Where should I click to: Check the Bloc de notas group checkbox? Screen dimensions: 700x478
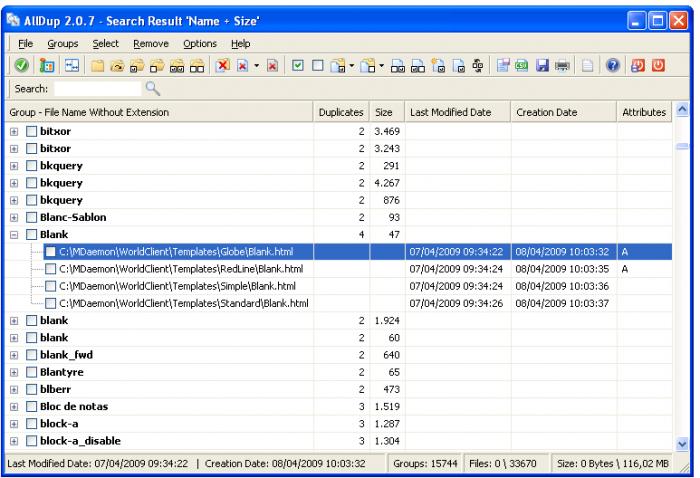(32, 407)
